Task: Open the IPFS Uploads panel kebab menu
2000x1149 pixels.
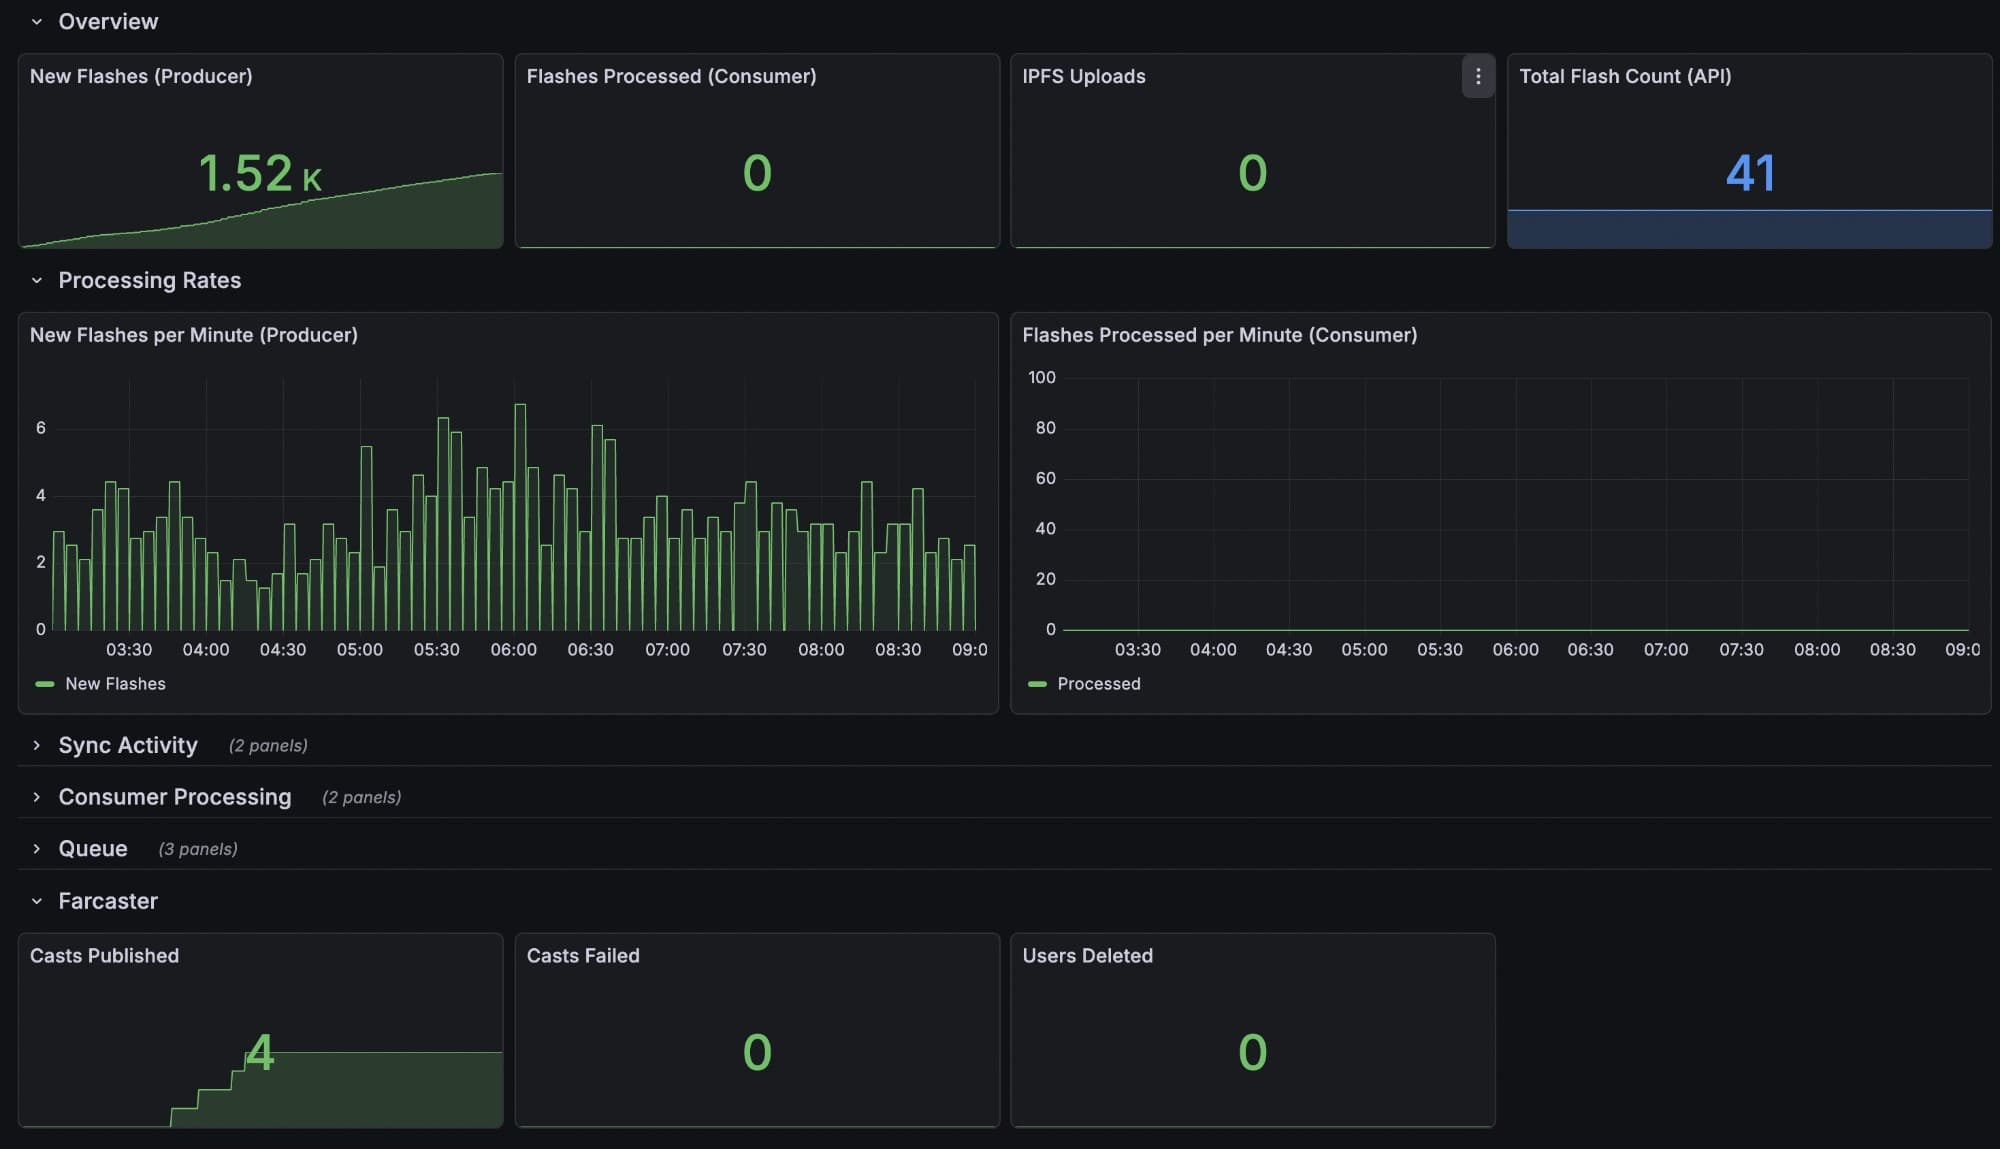Action: pyautogui.click(x=1477, y=76)
